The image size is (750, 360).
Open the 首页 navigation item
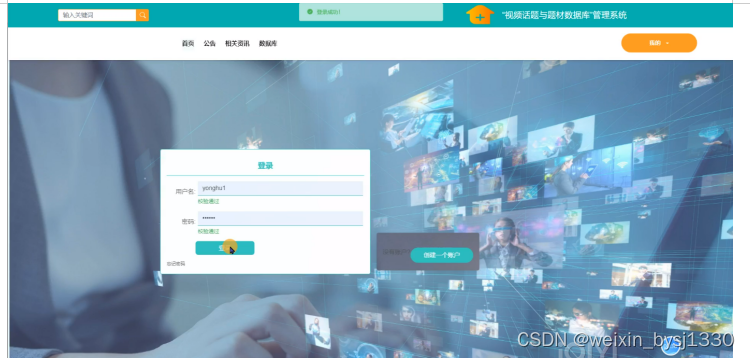(188, 44)
